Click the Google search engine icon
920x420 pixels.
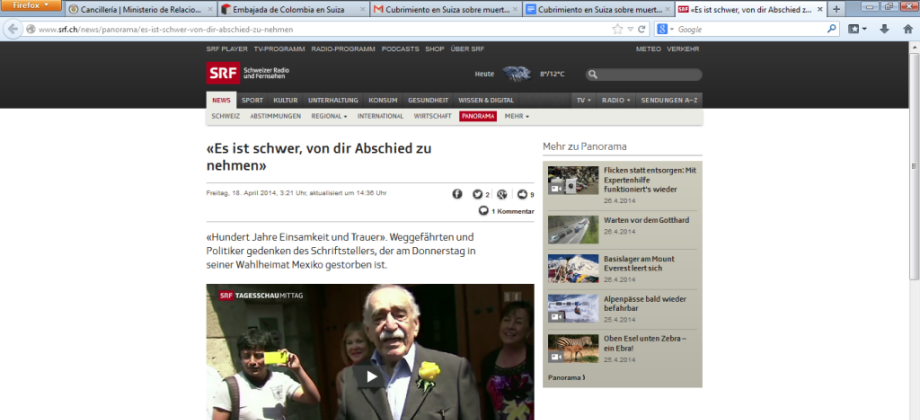[662, 29]
